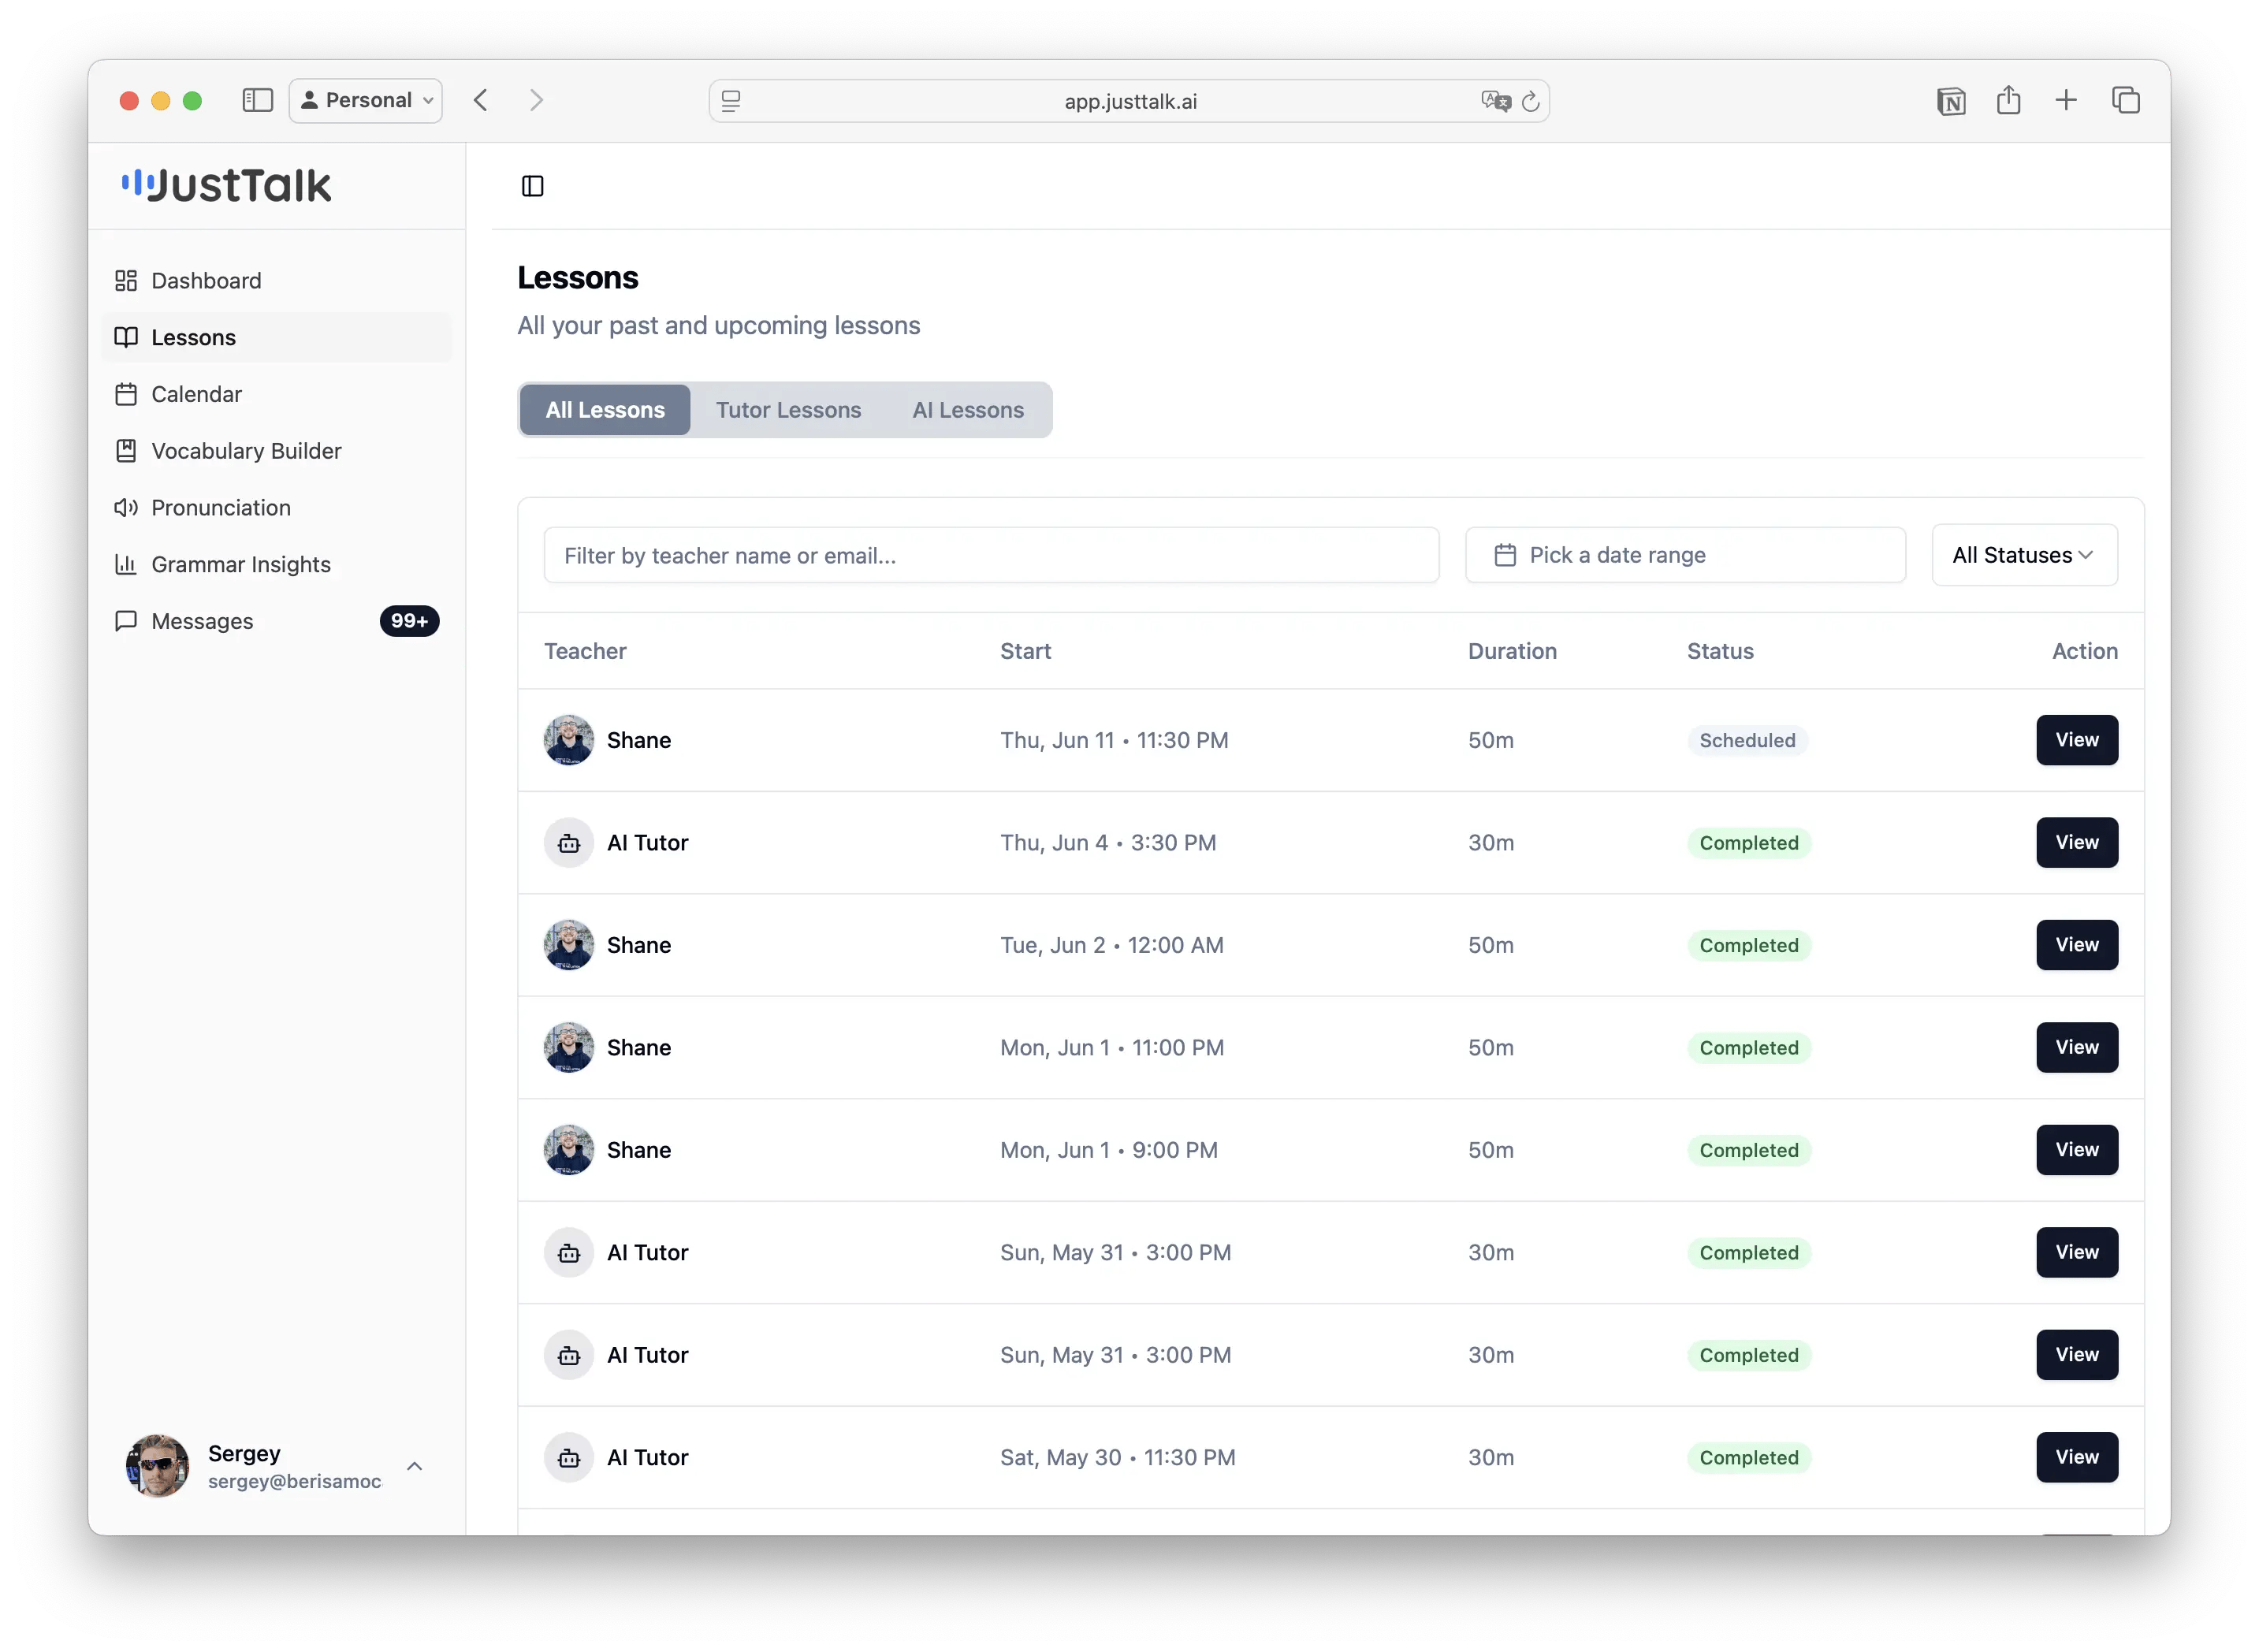Click the Safari share button
This screenshot has height=1652, width=2259.
(x=2009, y=100)
